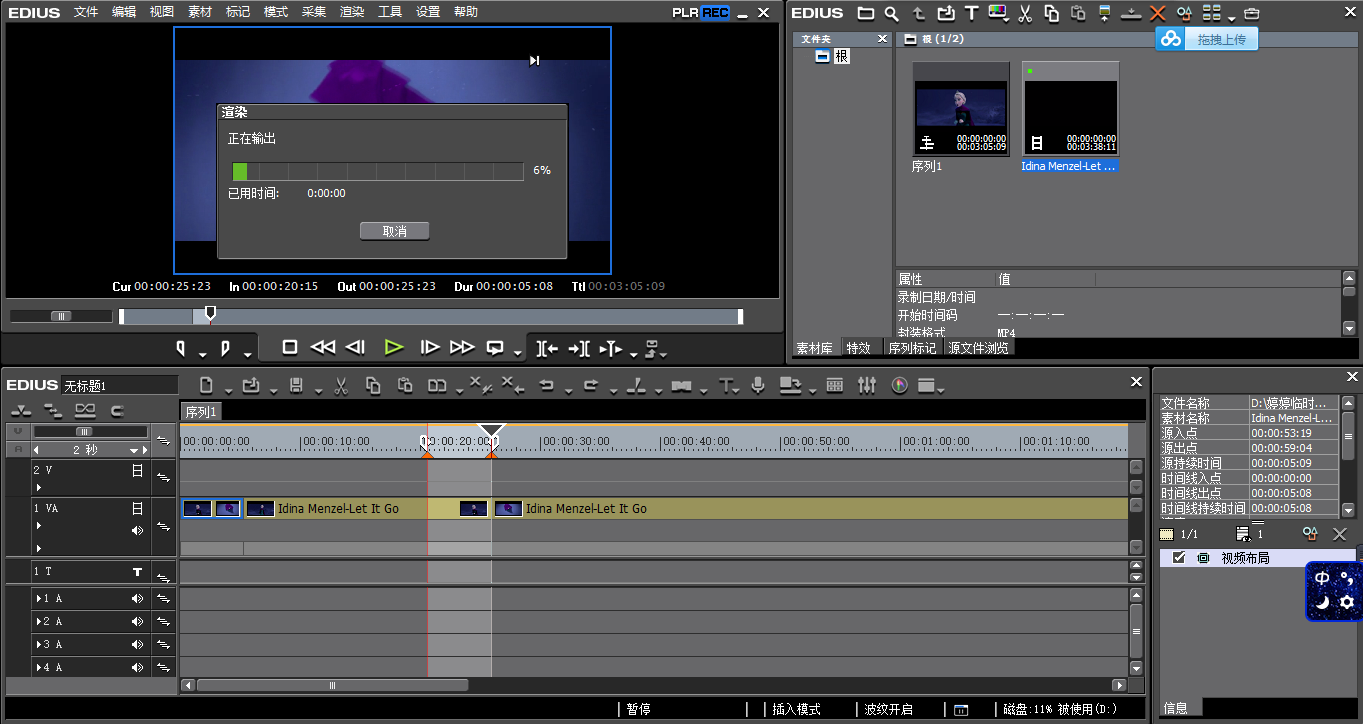Open the voice-over microphone tool

click(x=759, y=385)
